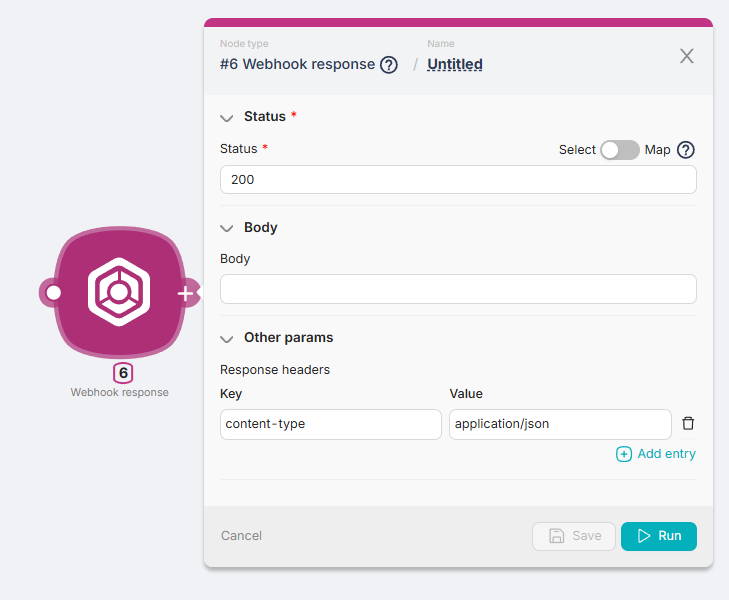The image size is (729, 600).
Task: Click the node's left input connector circle
Action: 53,293
